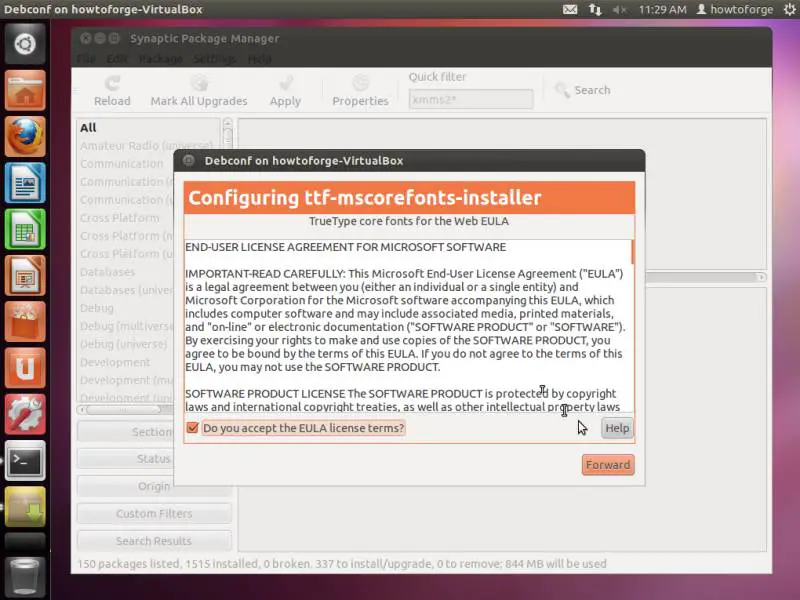Check the EULA license terms acceptance checkbox
This screenshot has width=800, height=600.
pyautogui.click(x=193, y=428)
